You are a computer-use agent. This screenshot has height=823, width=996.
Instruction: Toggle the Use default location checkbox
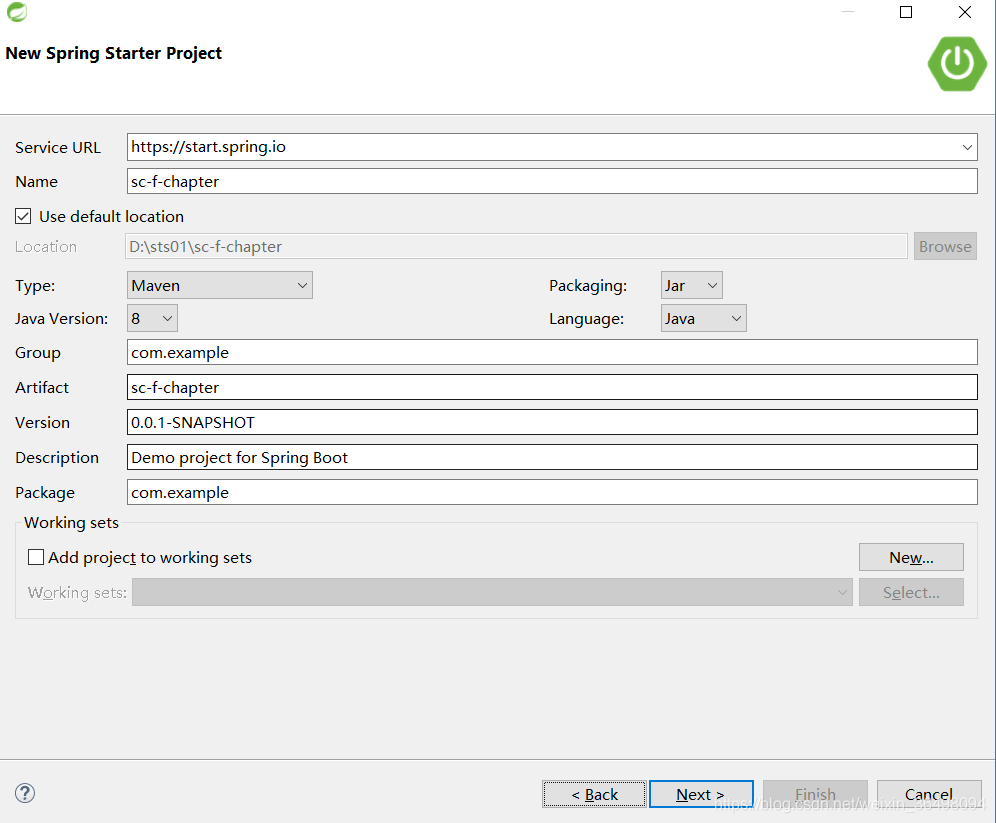[23, 217]
